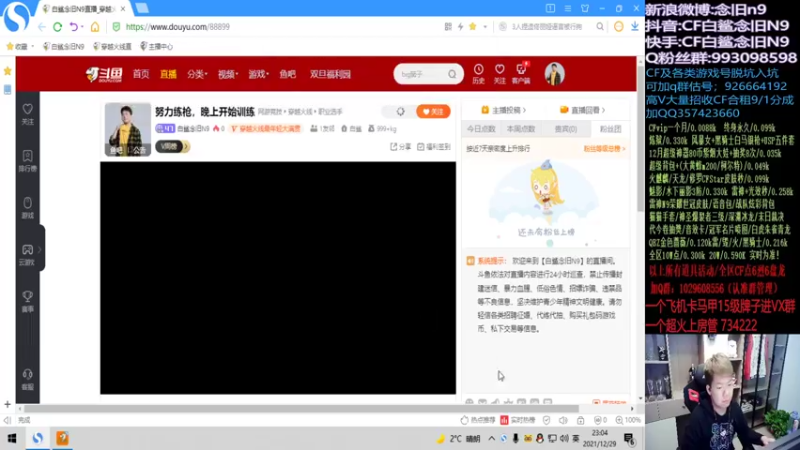
Task: Open 关注 in the left dark sidebar
Action: (x=28, y=114)
